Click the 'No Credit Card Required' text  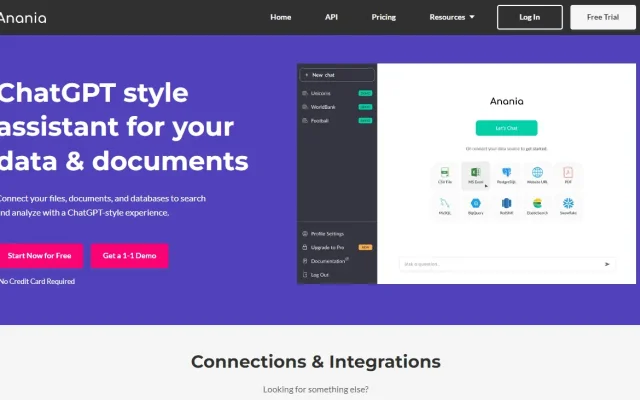(37, 281)
